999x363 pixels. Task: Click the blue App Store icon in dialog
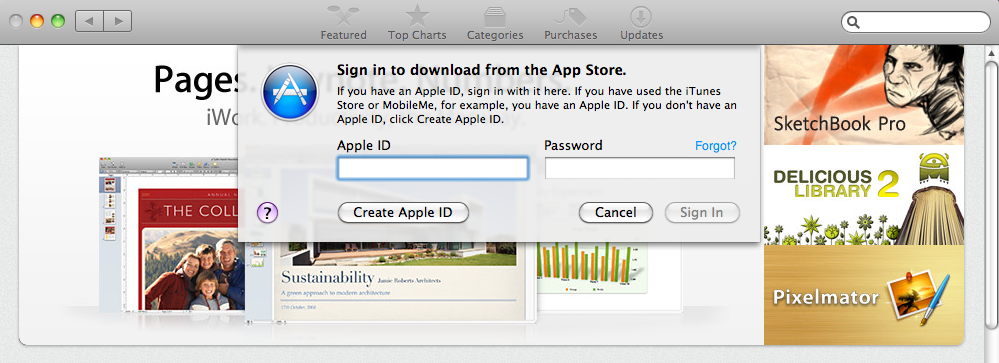(x=290, y=92)
